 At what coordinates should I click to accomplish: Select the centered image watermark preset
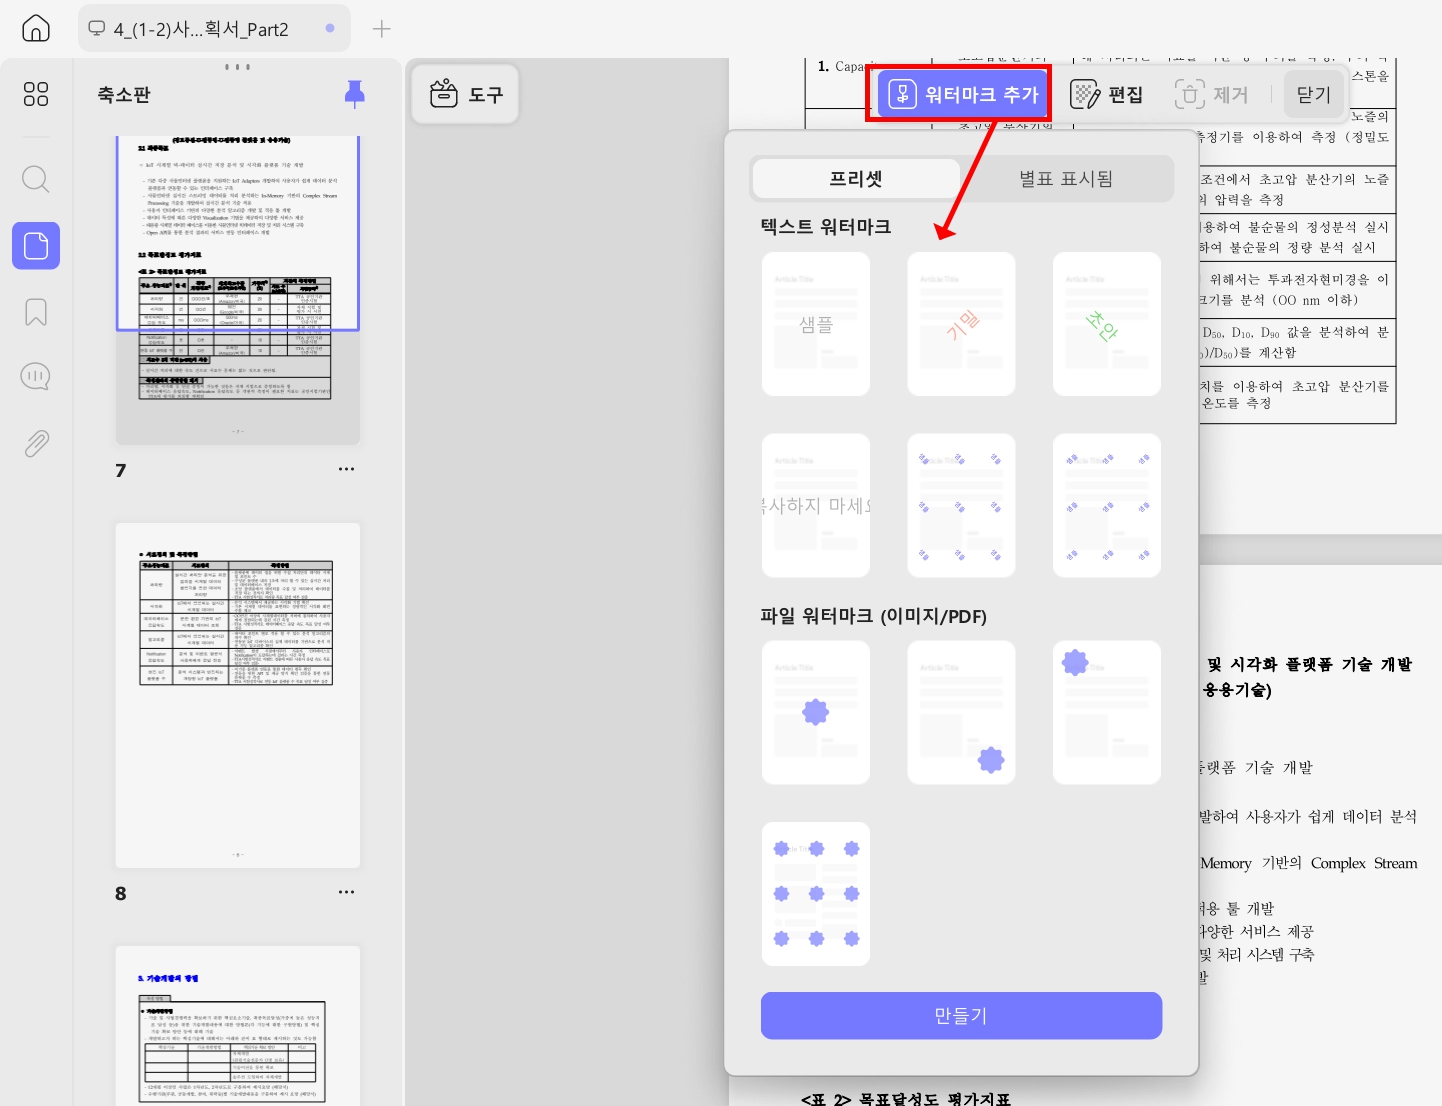[816, 712]
